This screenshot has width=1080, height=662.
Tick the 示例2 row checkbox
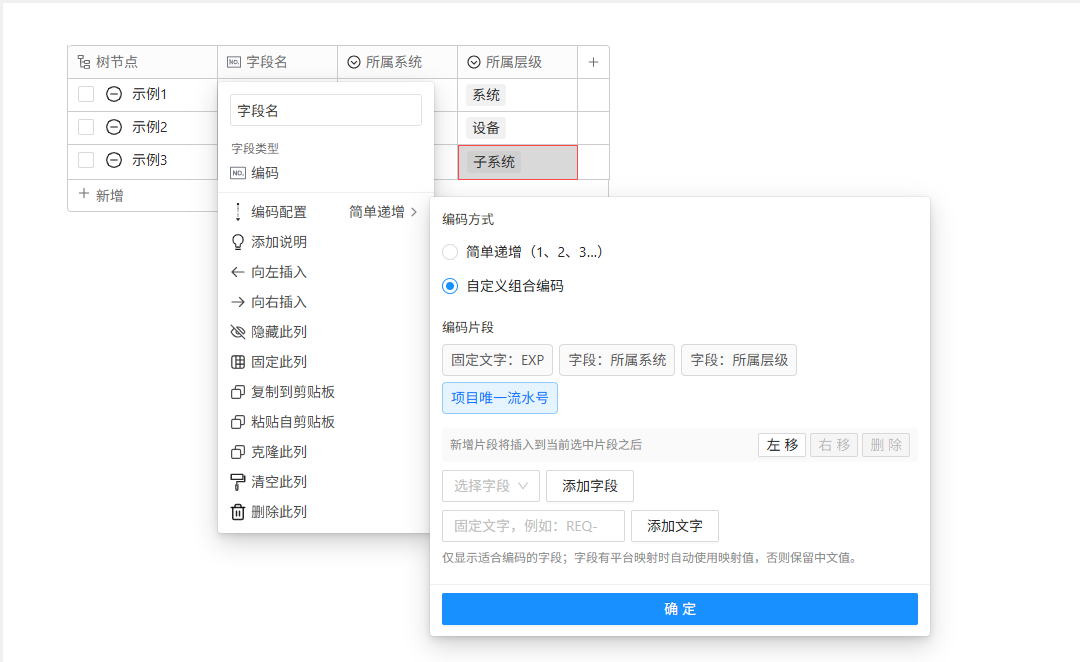86,127
